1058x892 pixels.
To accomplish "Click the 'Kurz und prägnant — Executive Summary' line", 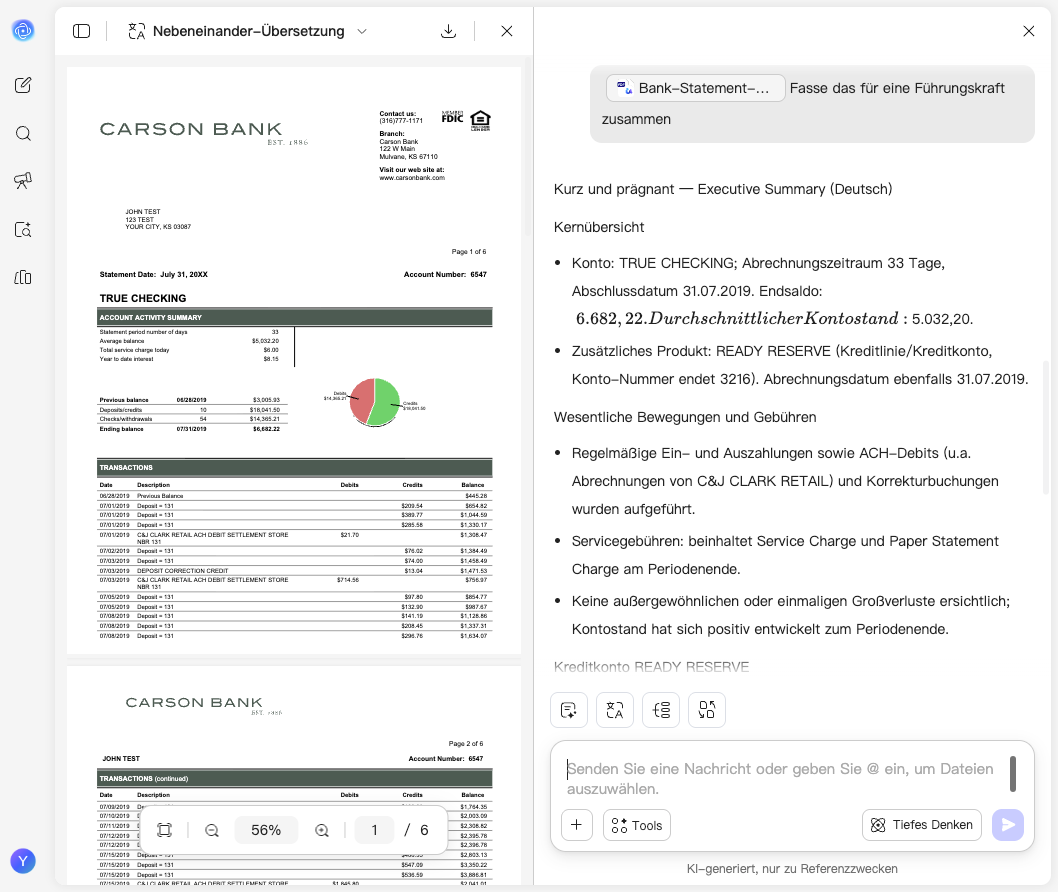I will pos(723,190).
